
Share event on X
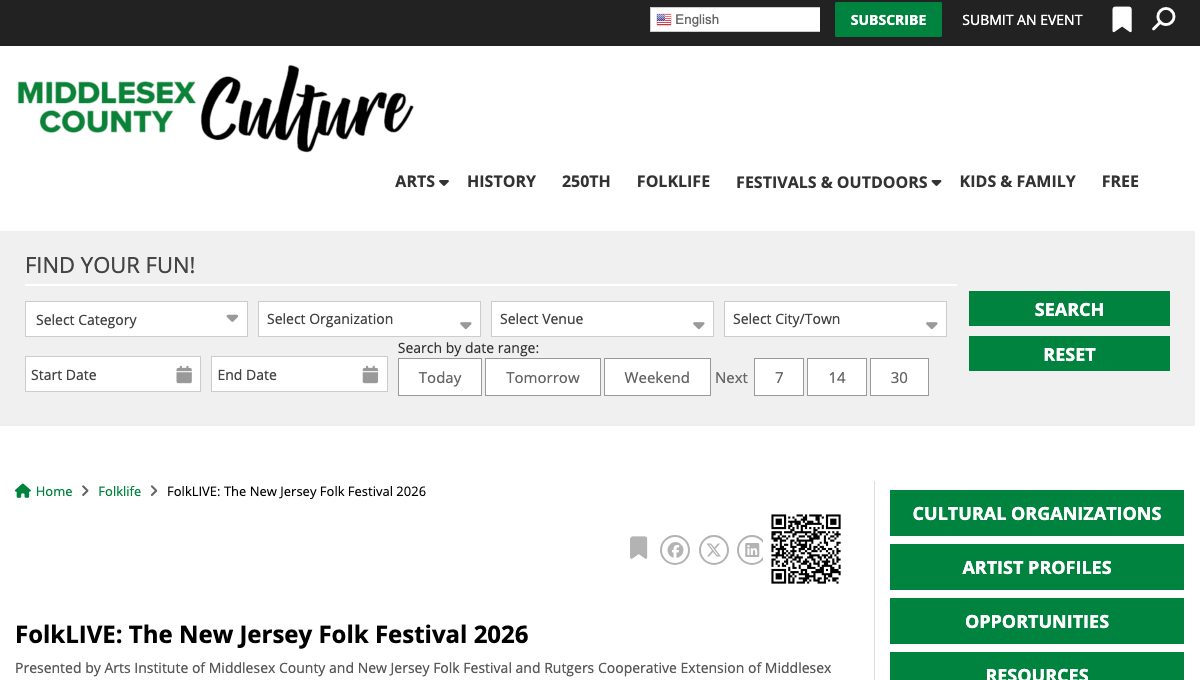click(713, 550)
